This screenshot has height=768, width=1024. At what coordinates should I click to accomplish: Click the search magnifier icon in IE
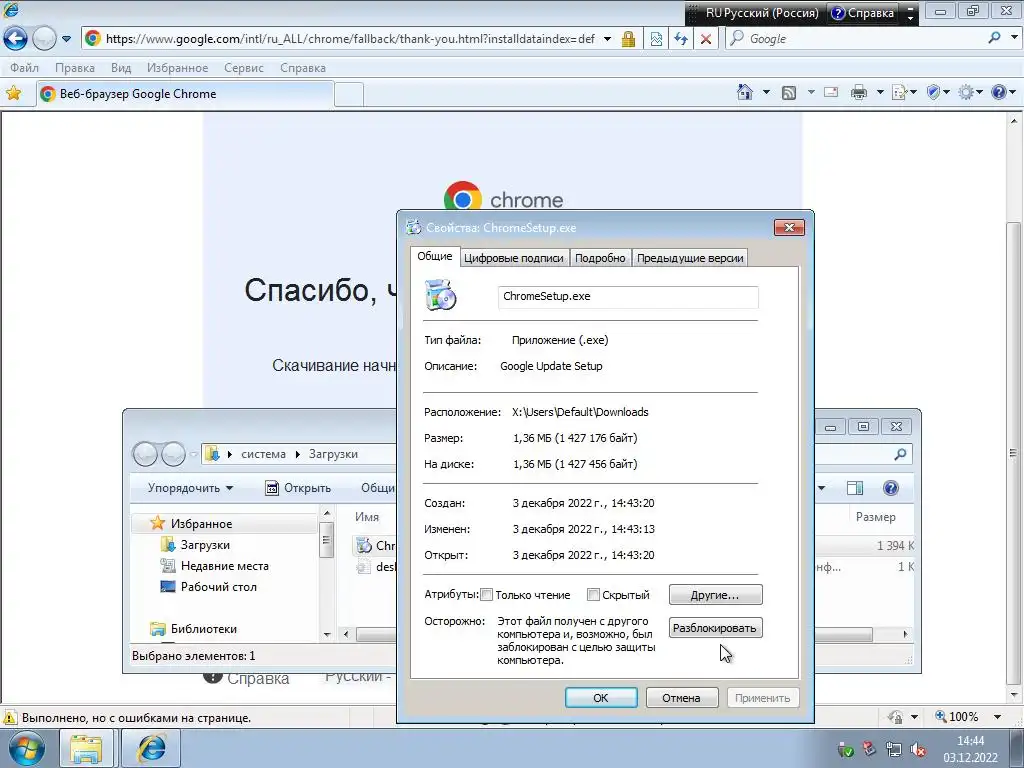pyautogui.click(x=994, y=38)
